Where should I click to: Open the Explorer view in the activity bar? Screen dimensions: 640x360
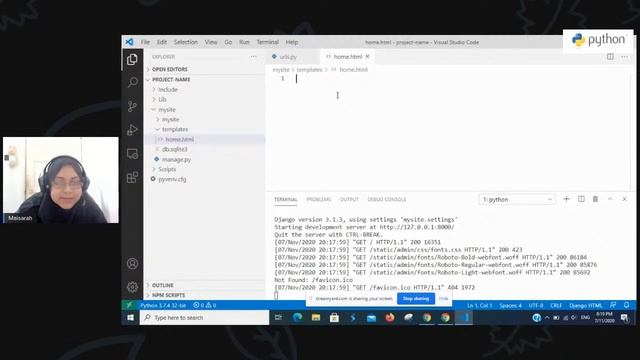132,60
